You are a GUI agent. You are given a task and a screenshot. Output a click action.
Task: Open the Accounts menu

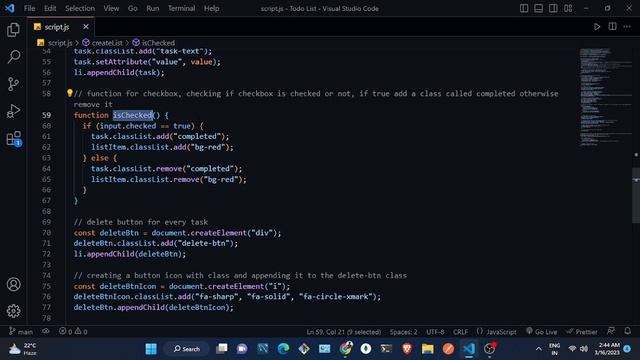(x=13, y=284)
